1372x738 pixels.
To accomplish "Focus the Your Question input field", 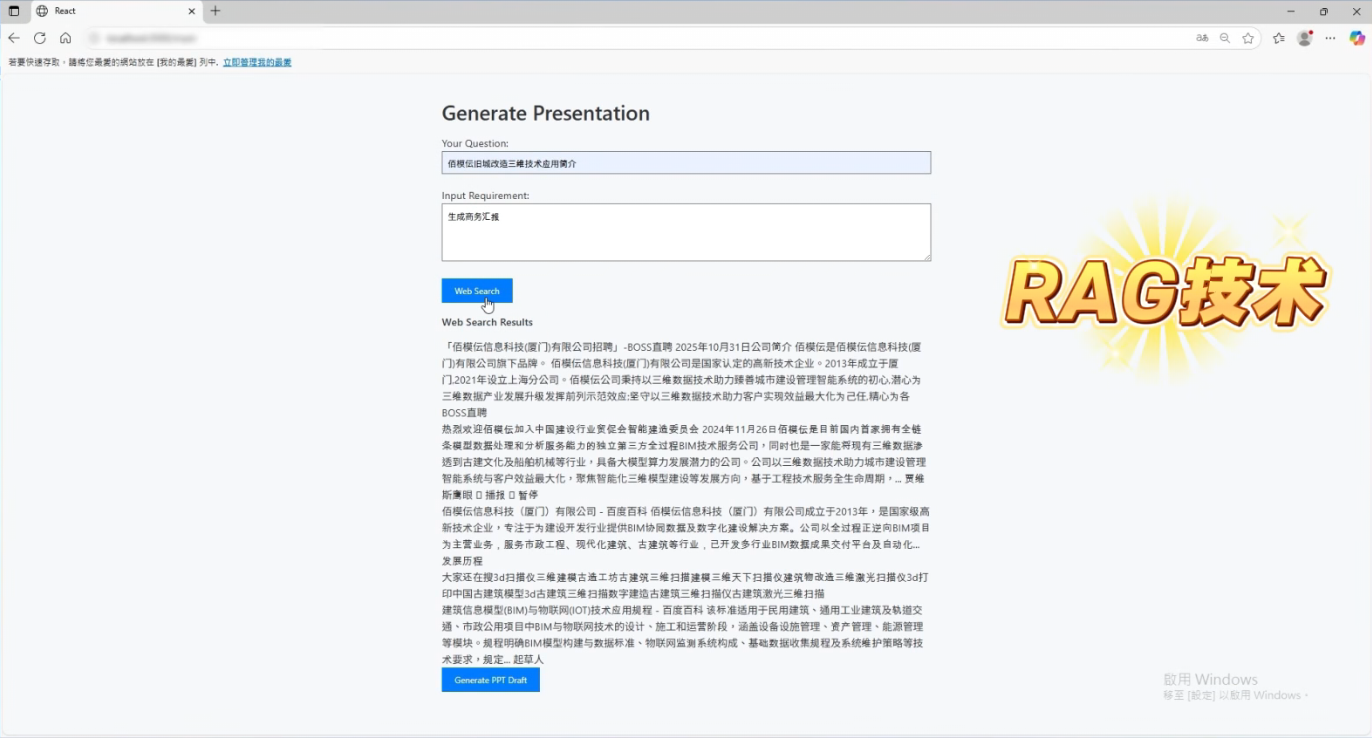I will pos(686,163).
